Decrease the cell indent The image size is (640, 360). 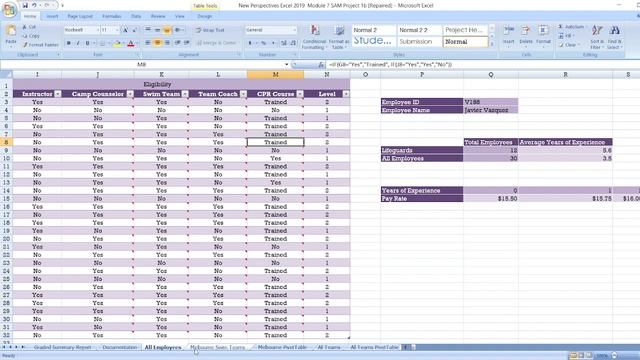pos(178,43)
